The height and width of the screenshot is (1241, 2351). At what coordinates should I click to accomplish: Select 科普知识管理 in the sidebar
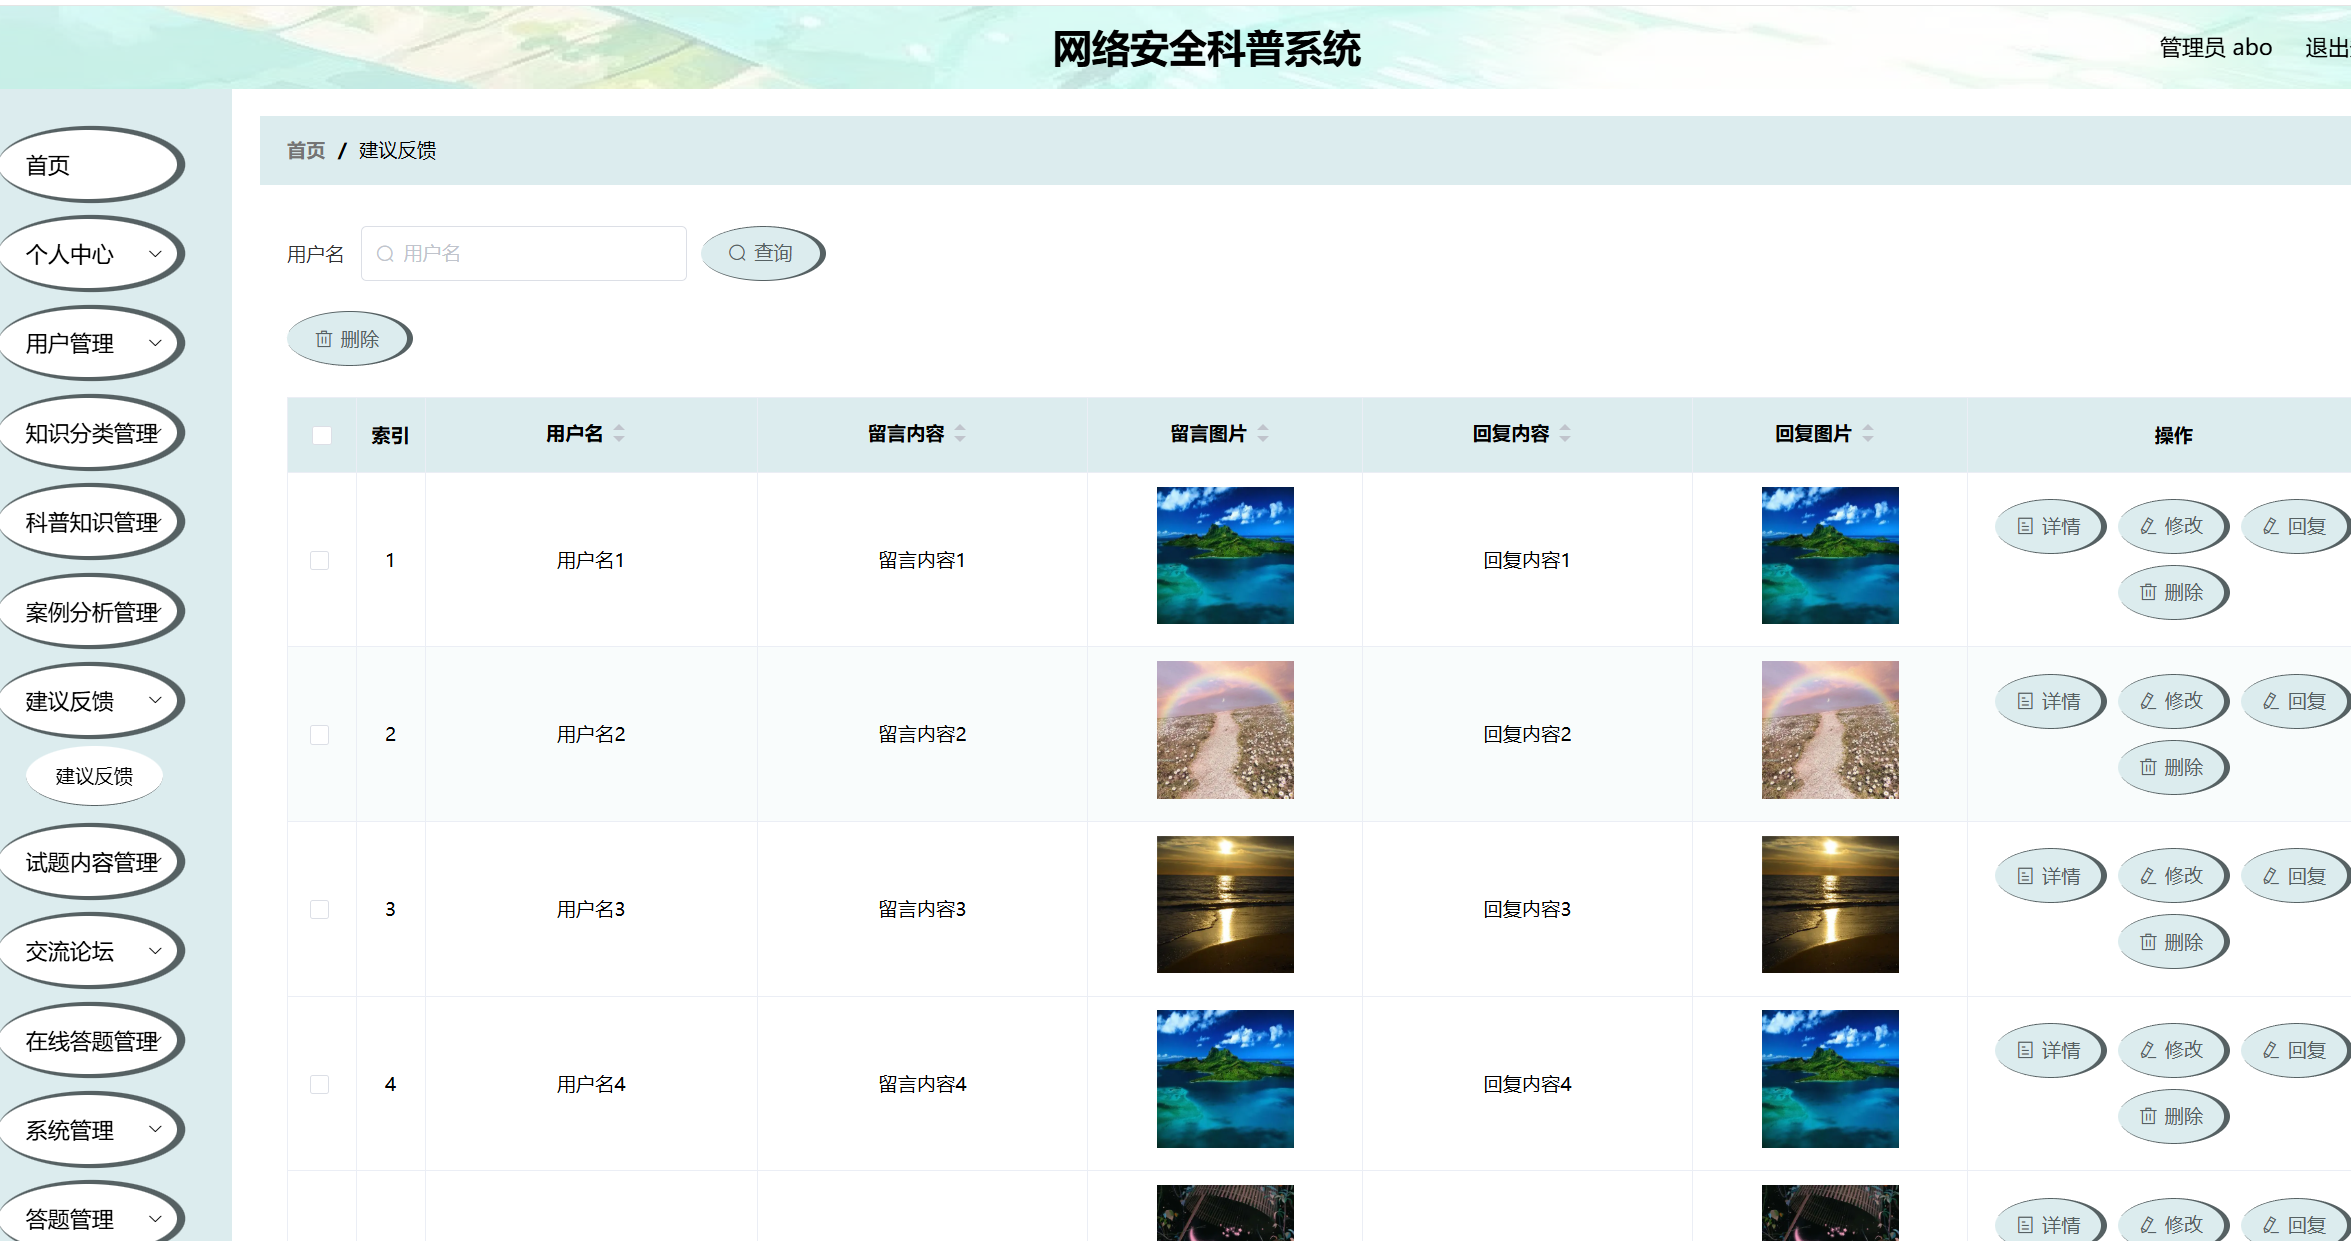tap(93, 521)
